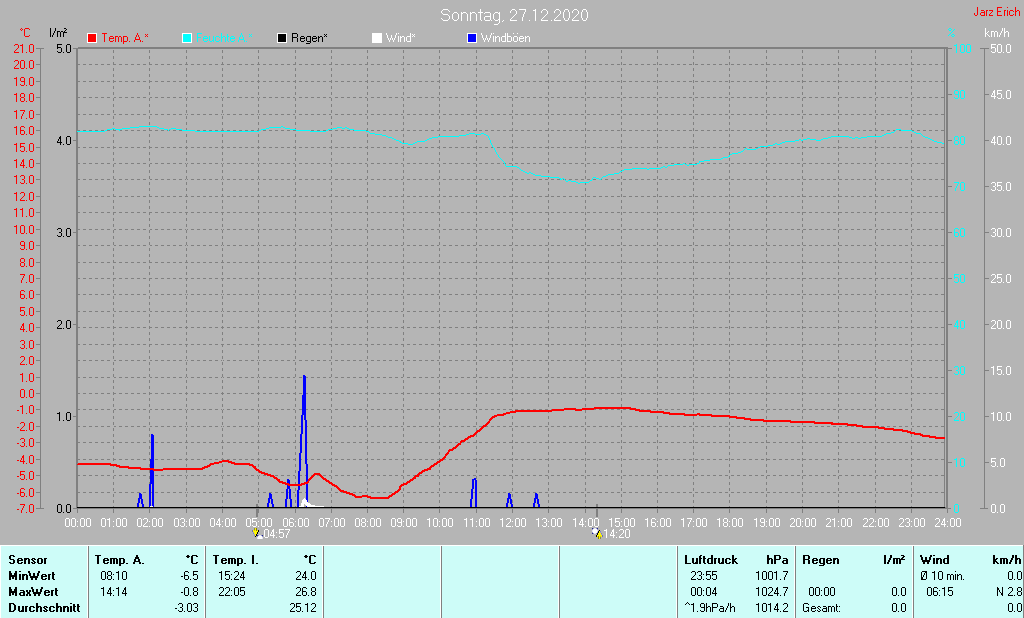Screen dimensions: 1024x618
Task: Click the 'Gesamt:' rain total label
Action: (822, 608)
